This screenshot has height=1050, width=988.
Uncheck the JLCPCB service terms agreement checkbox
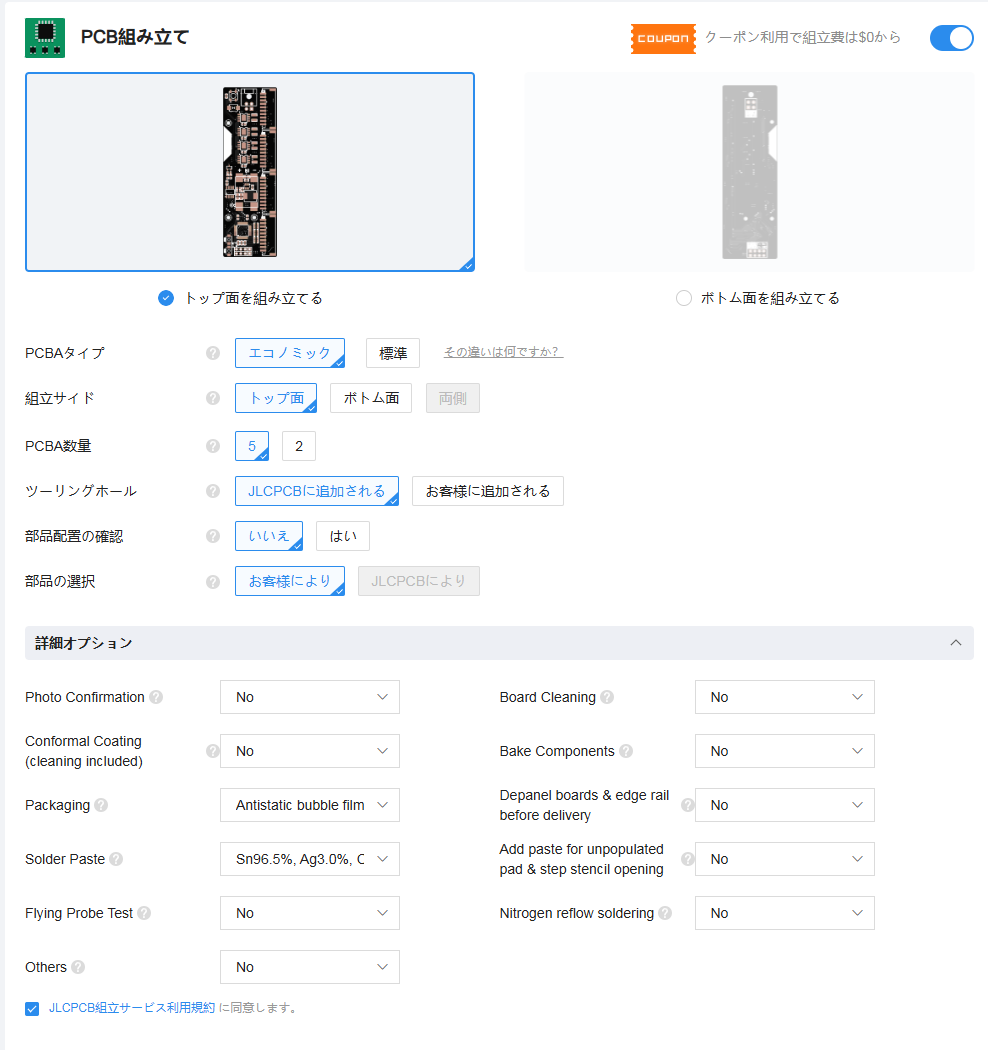tap(32, 1008)
